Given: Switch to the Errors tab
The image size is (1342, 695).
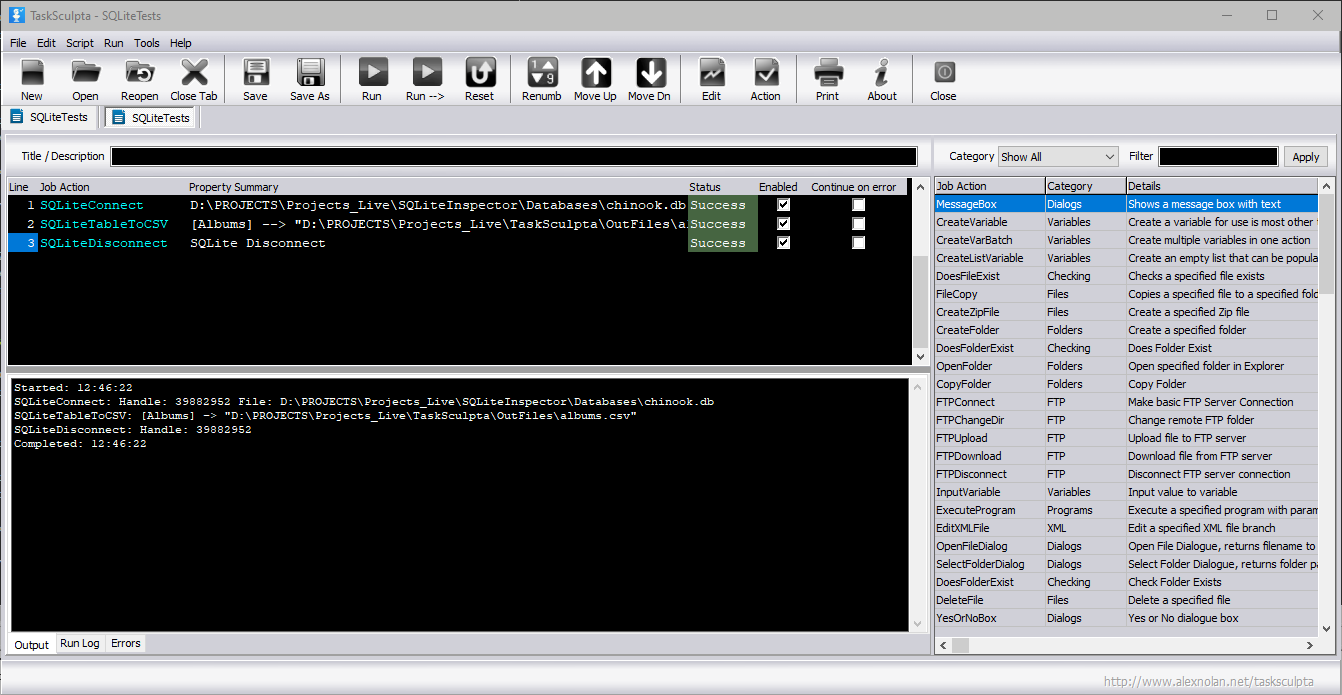Looking at the screenshot, I should click(x=126, y=643).
